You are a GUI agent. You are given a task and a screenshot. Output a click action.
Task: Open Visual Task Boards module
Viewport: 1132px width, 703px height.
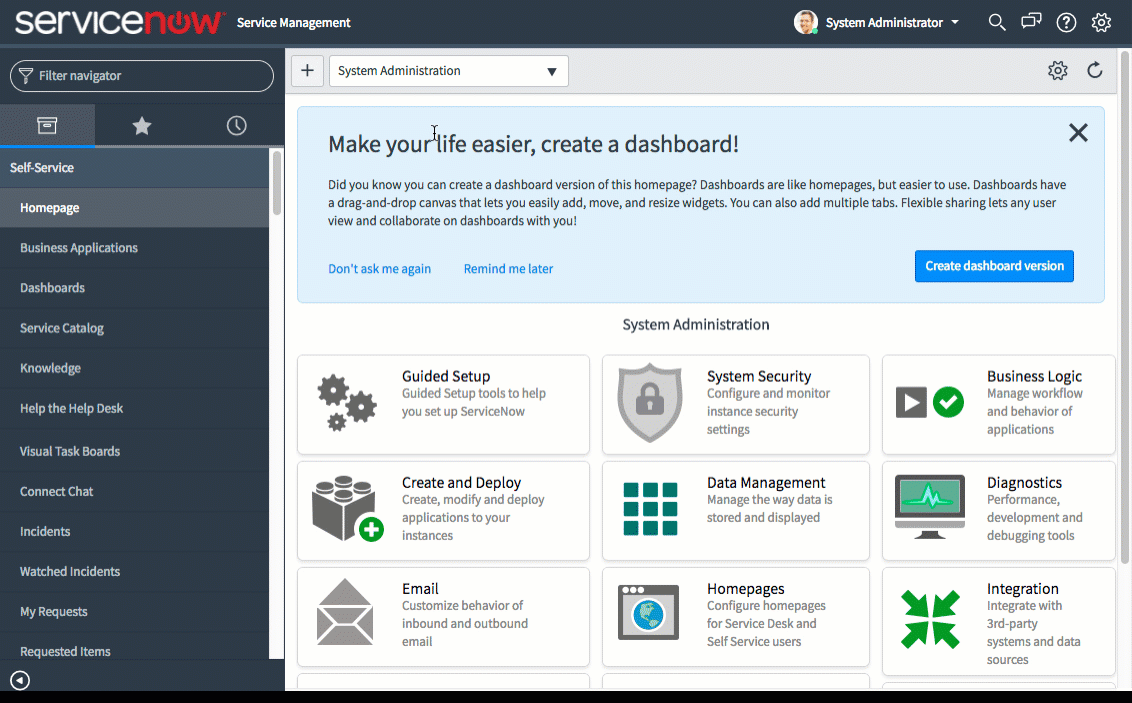pos(134,451)
